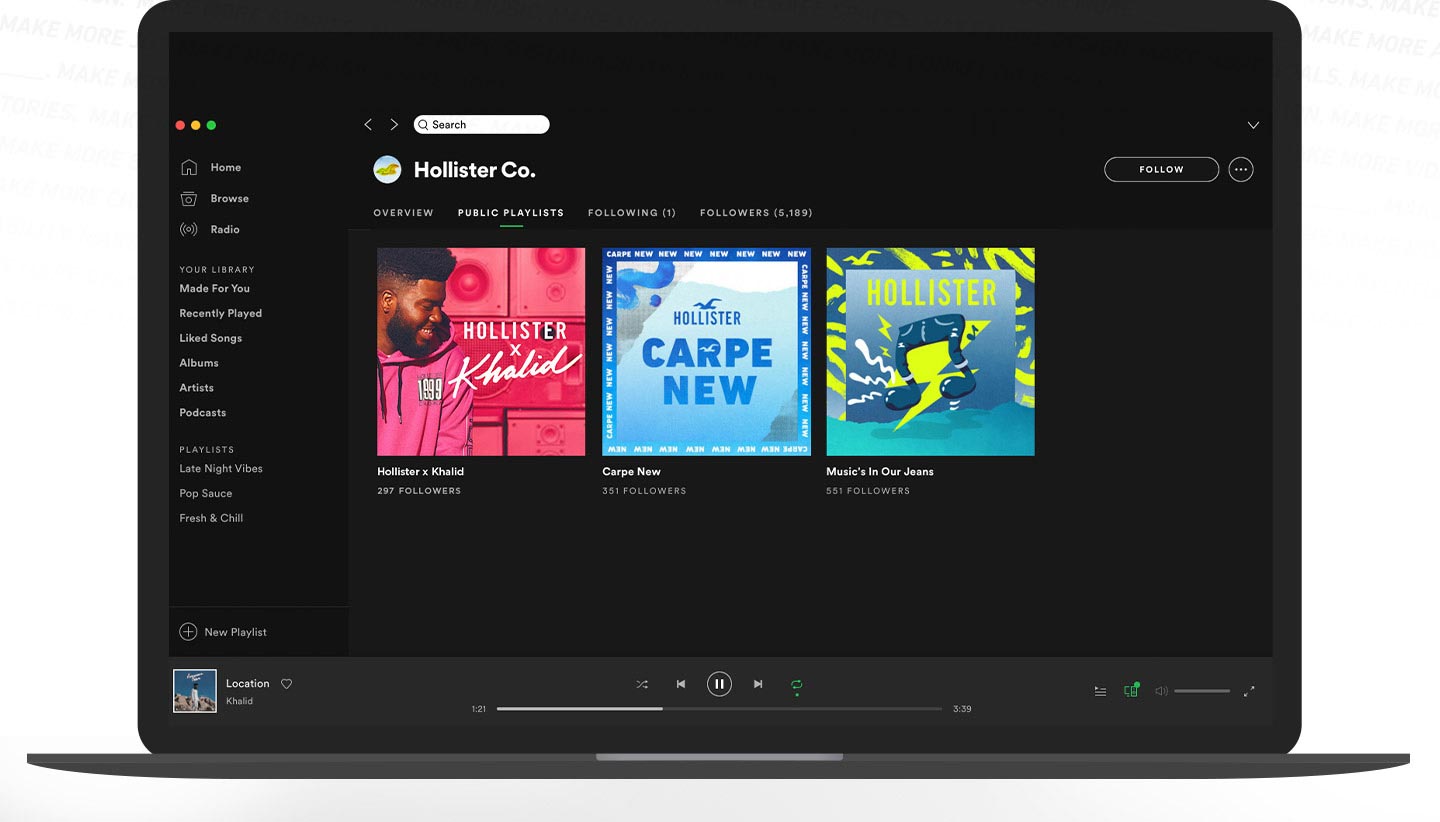Open Artists in Your Library
The image size is (1440, 822).
[197, 388]
